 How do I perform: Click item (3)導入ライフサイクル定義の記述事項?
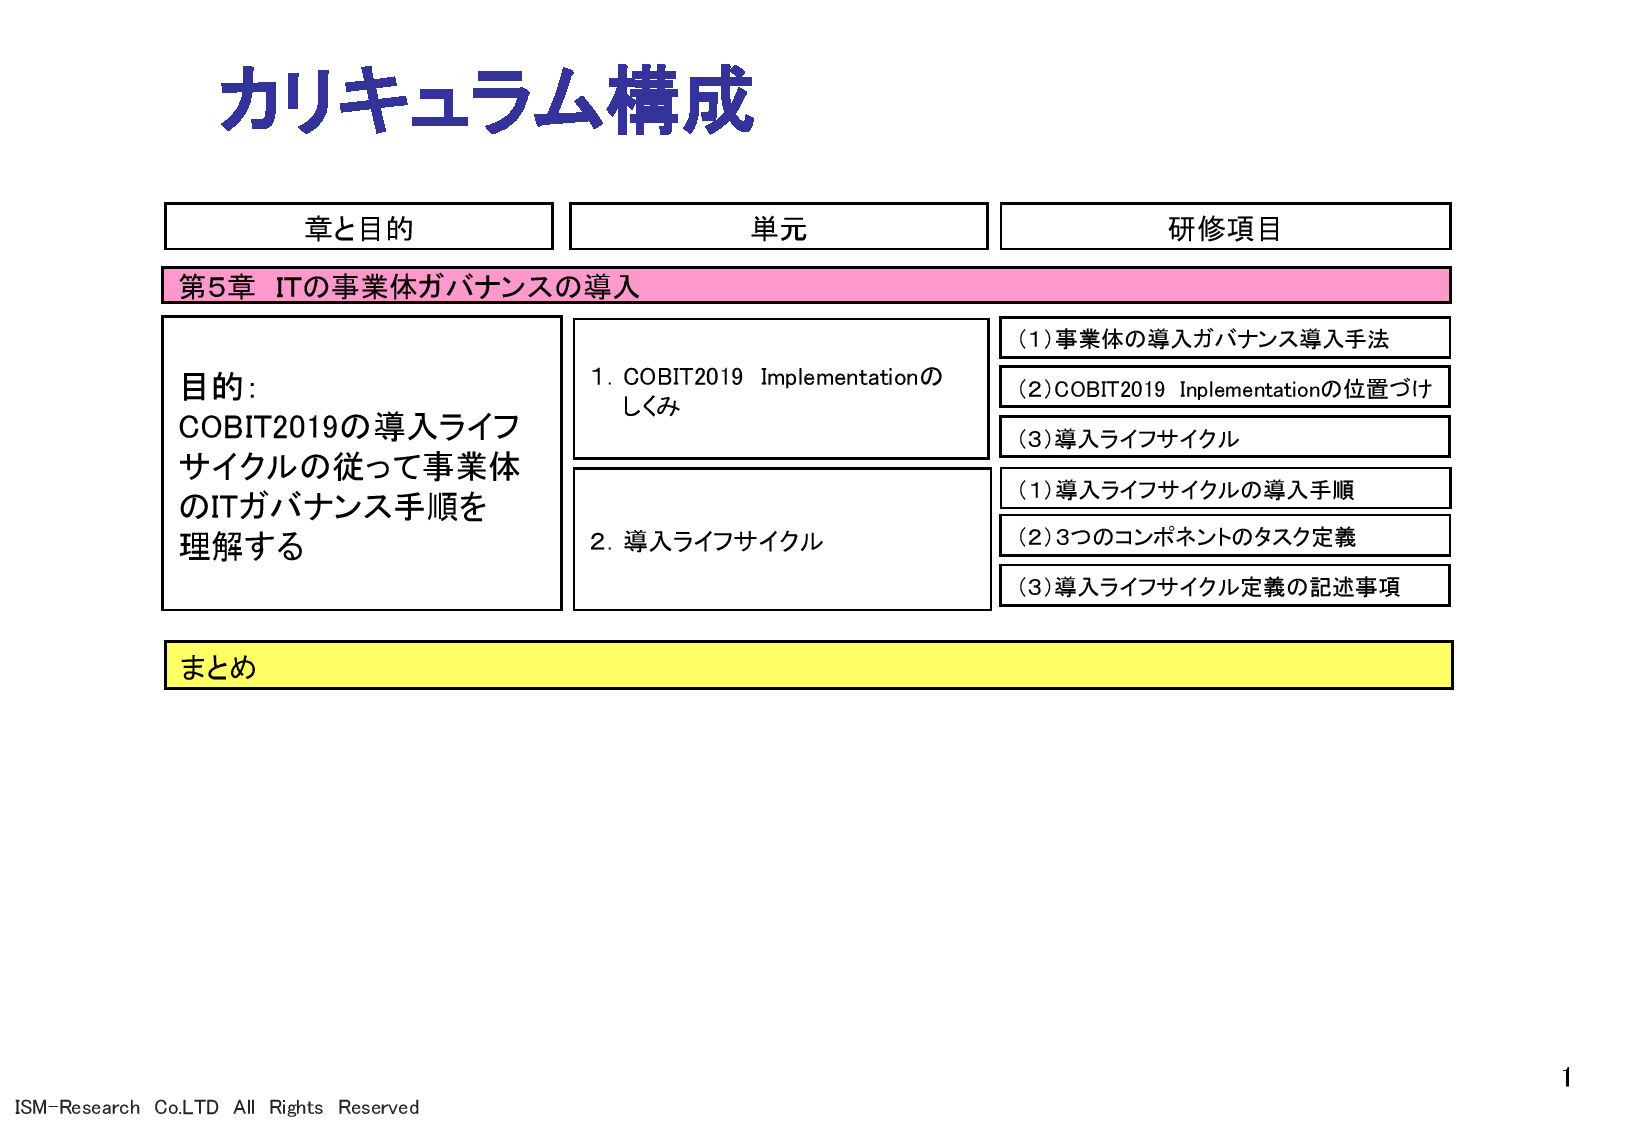(1225, 586)
